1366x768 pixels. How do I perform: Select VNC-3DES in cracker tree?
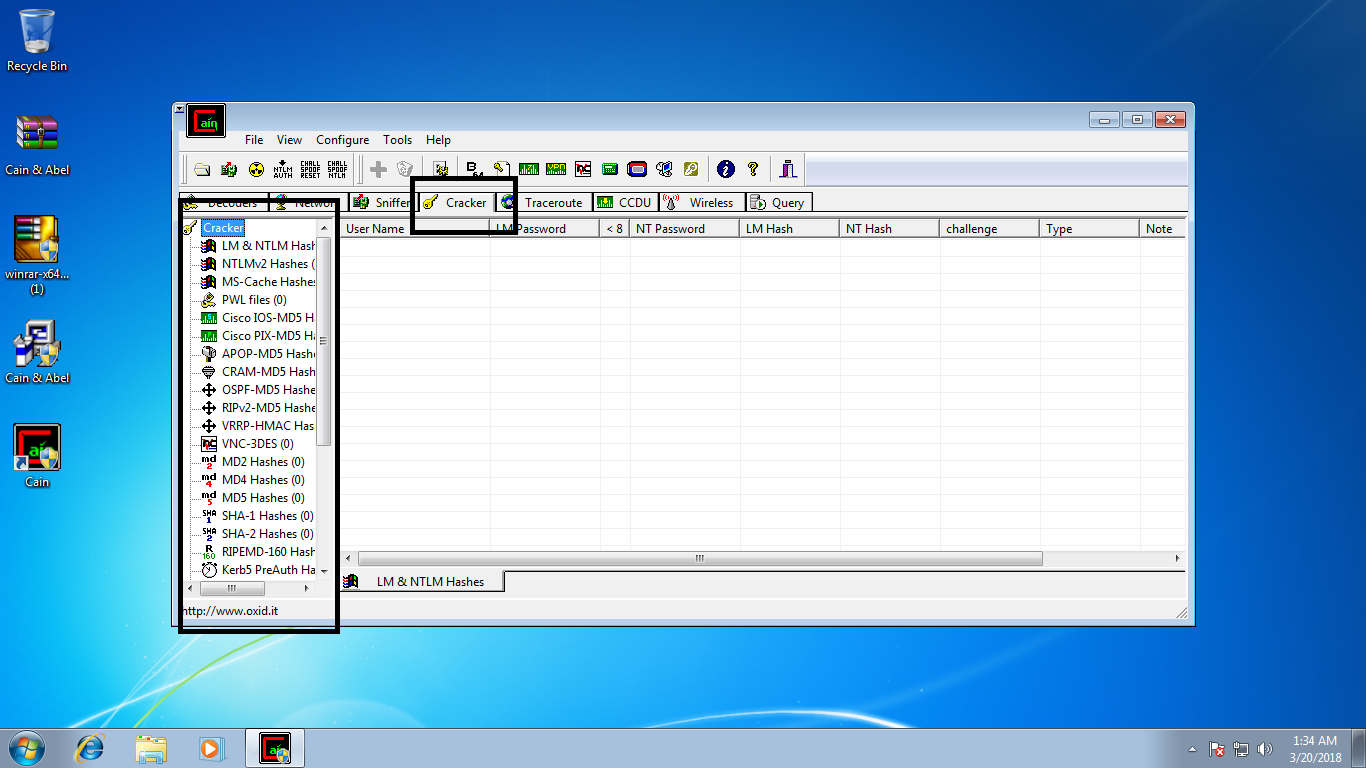(x=257, y=444)
